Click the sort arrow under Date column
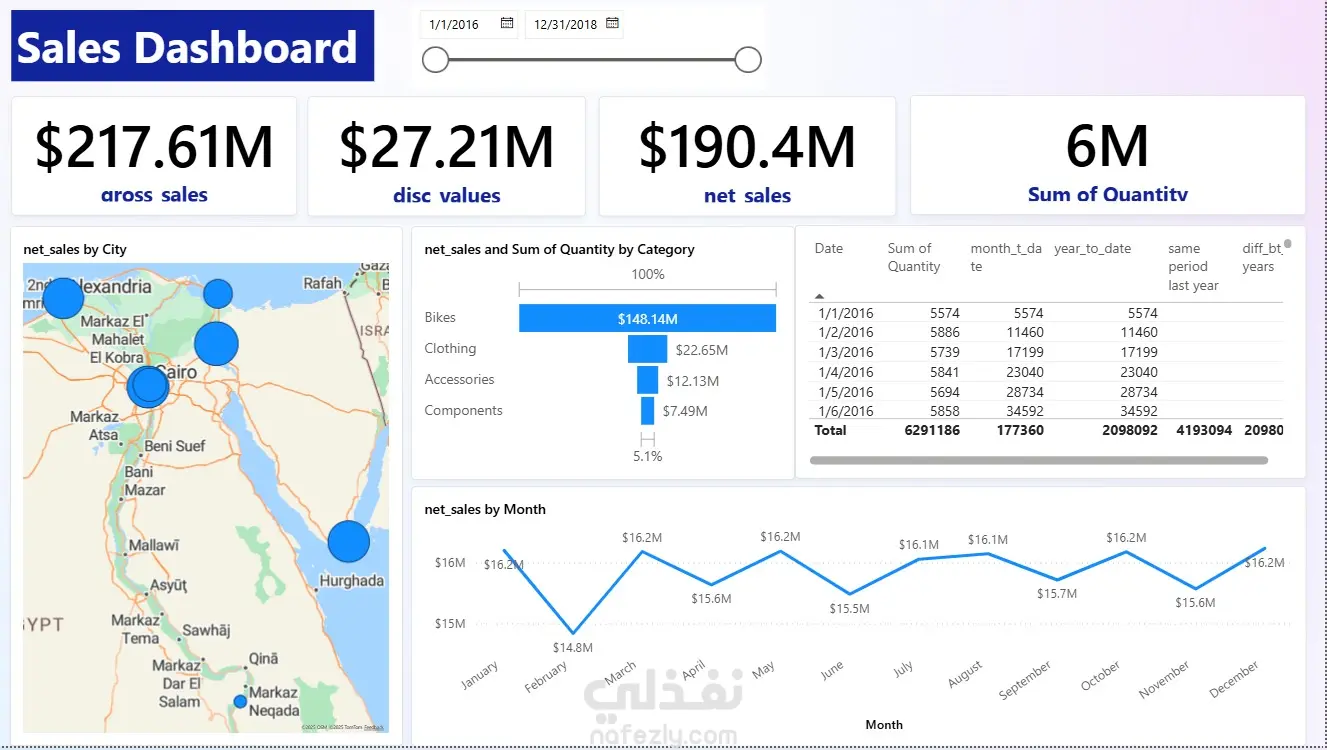Viewport: 1327px width, 750px height. pos(820,296)
